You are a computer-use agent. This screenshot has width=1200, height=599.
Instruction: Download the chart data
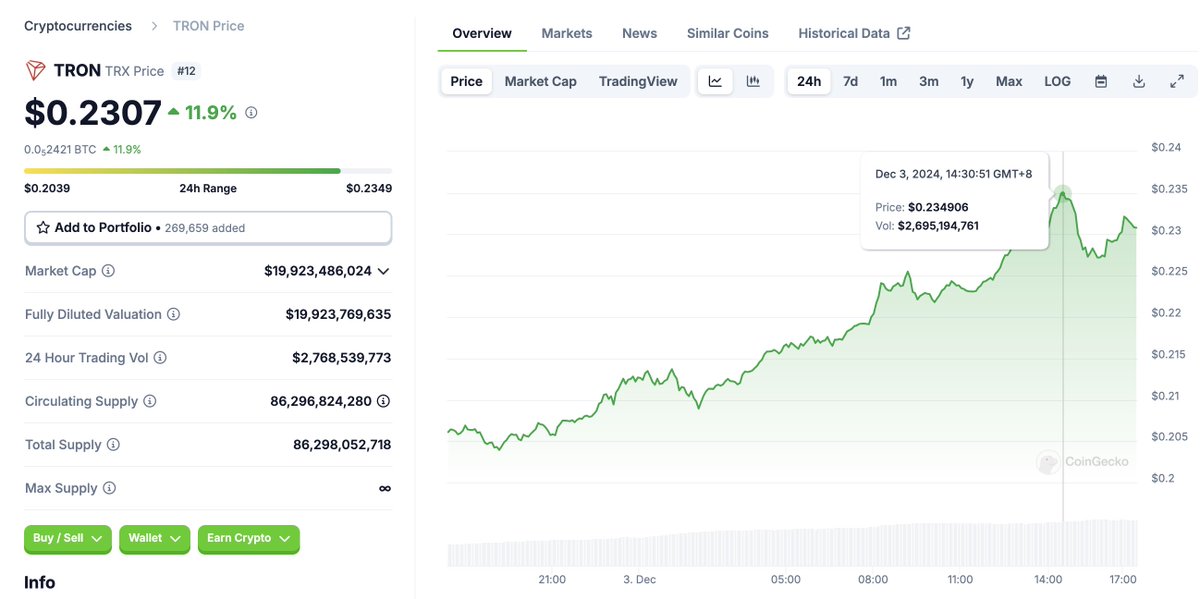coord(1139,81)
